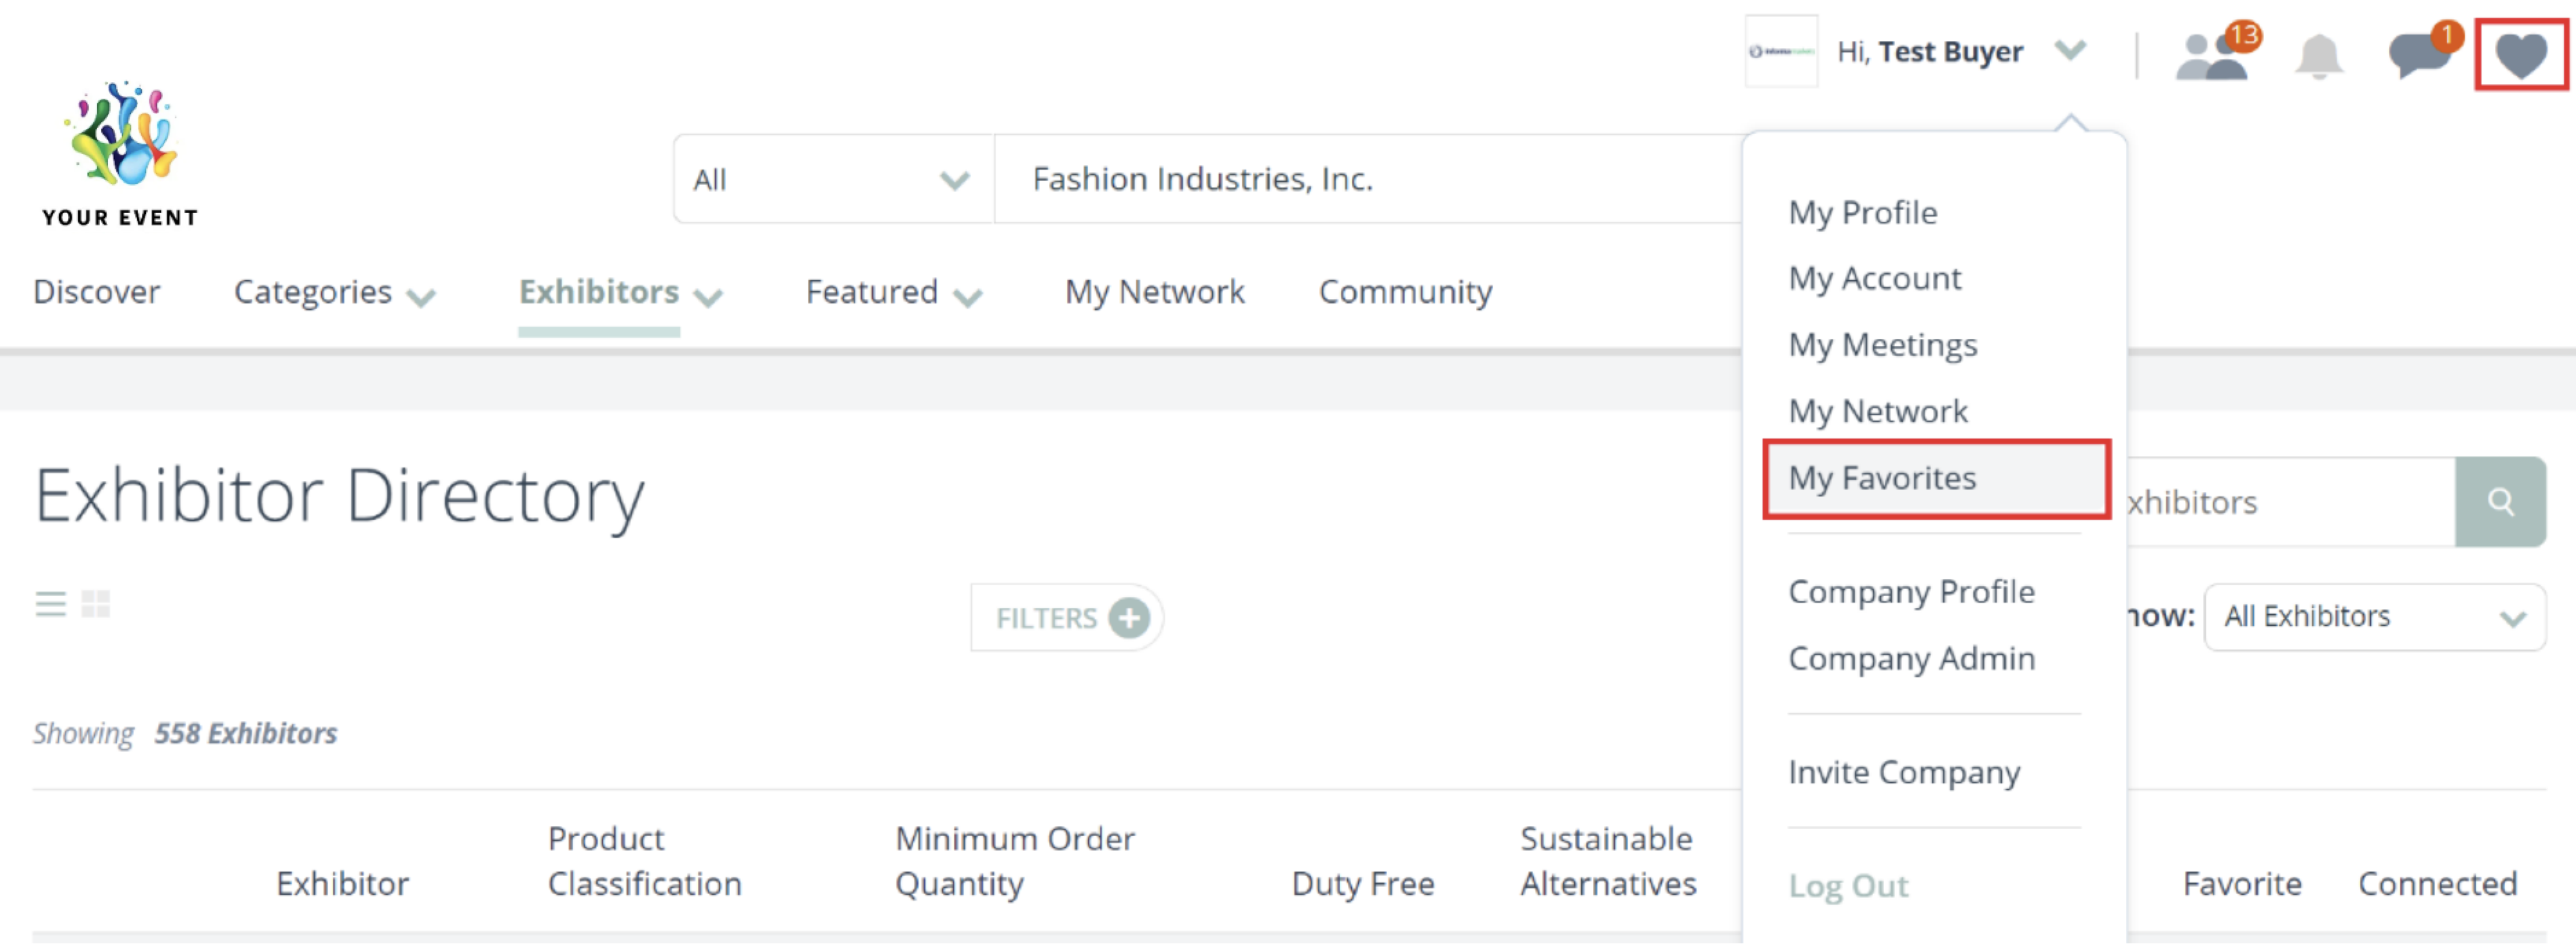Click the Log Out option
Viewport: 2576px width, 947px height.
1848,885
